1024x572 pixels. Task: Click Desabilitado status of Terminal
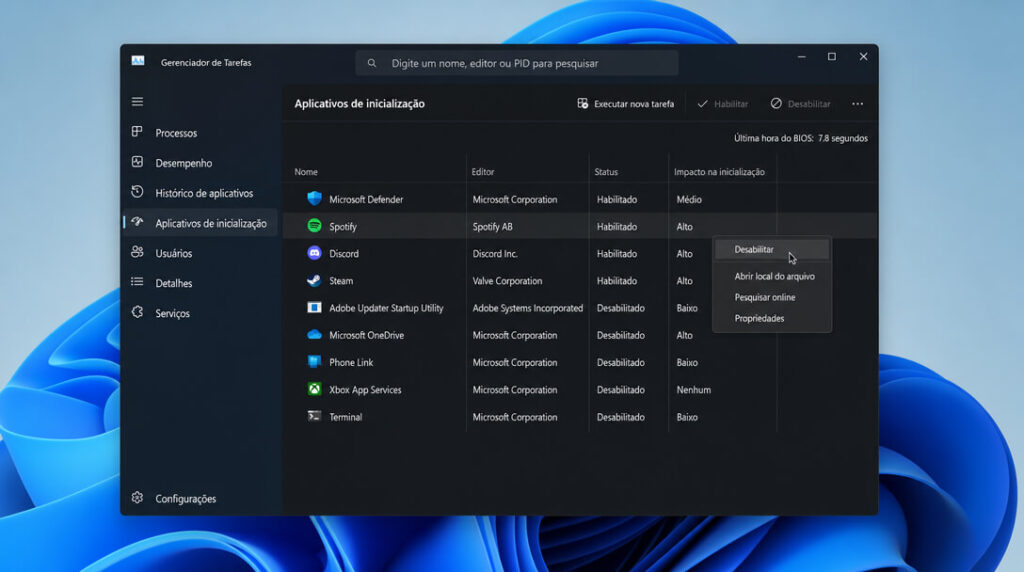click(x=620, y=417)
